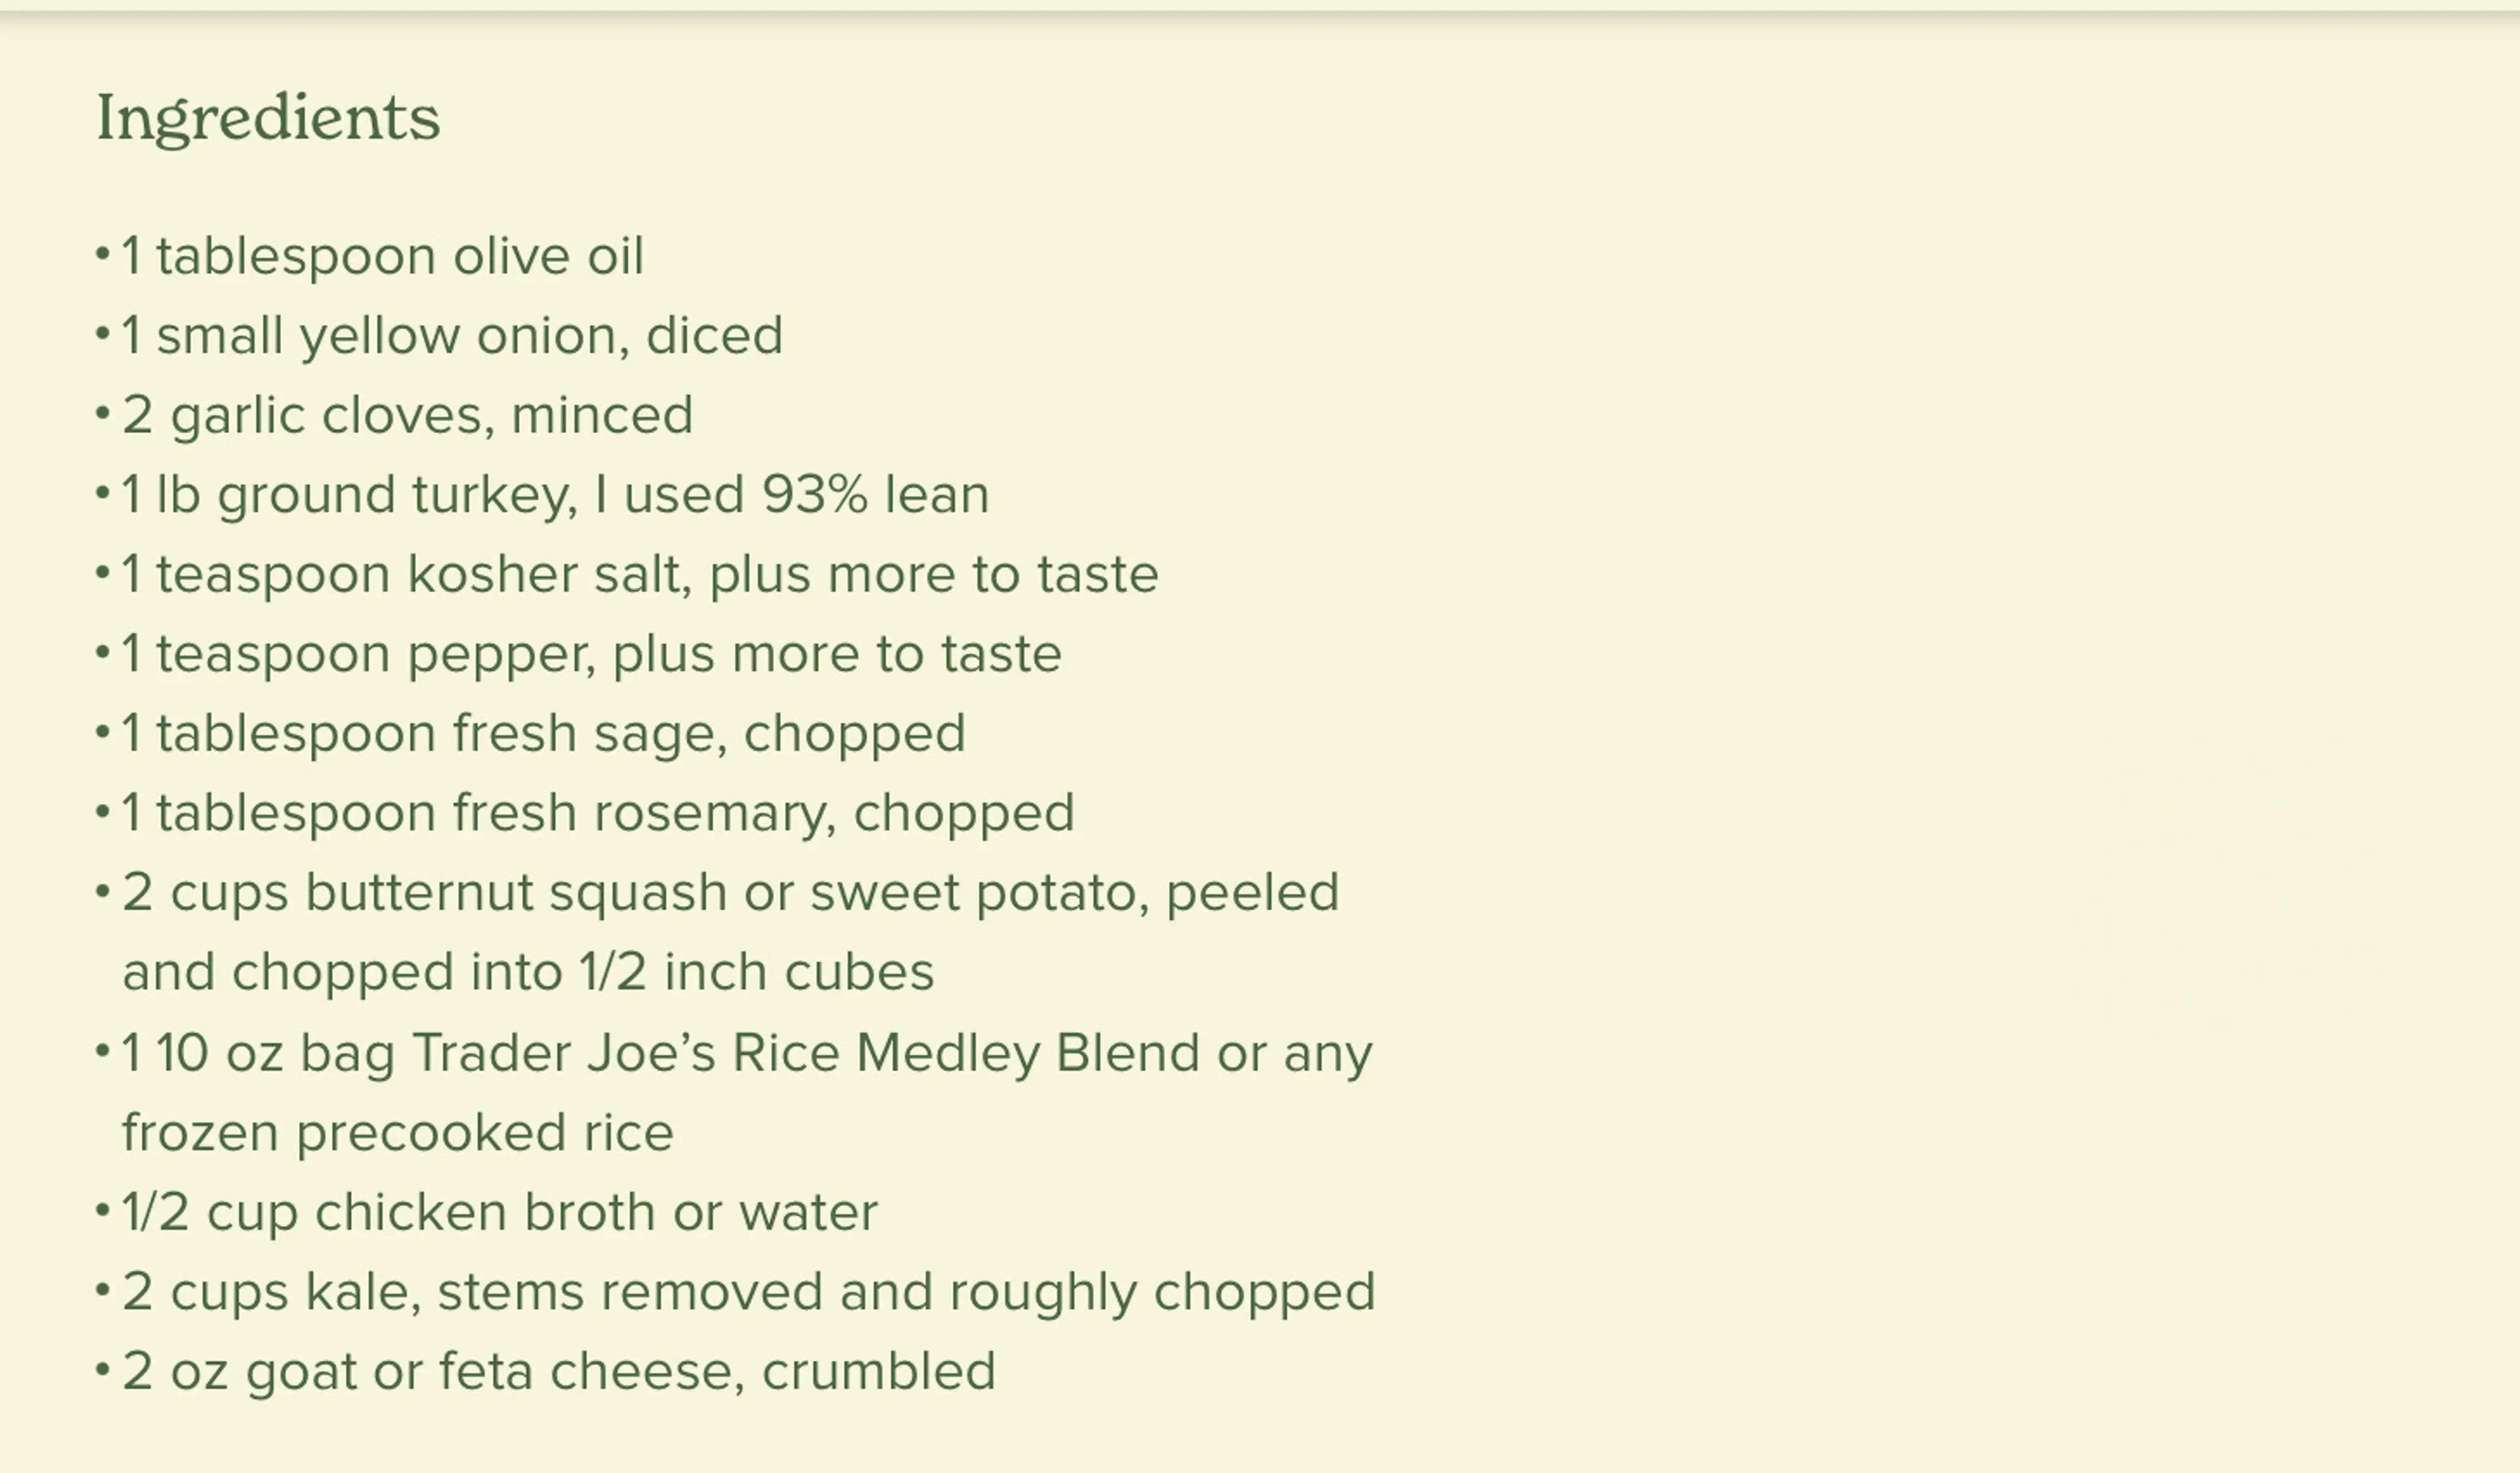Select the butternut squash or sweet potato line
Image resolution: width=2520 pixels, height=1473 pixels.
(730, 892)
